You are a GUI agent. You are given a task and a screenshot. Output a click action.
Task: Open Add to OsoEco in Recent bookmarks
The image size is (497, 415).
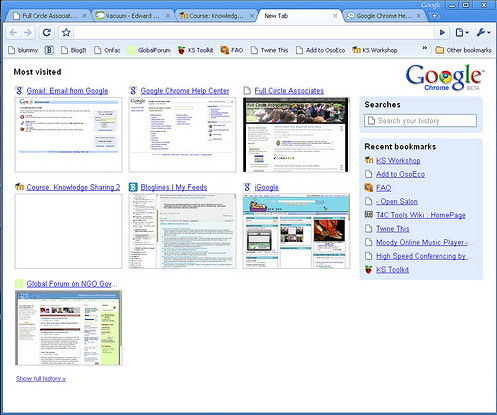click(400, 174)
